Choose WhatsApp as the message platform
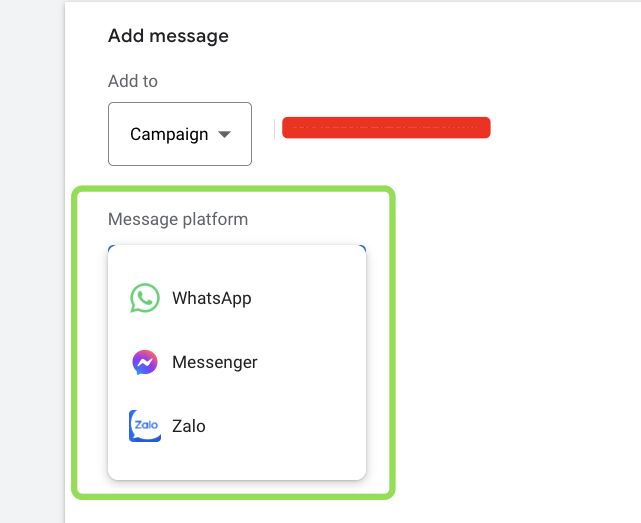The width and height of the screenshot is (641, 523). coord(211,298)
